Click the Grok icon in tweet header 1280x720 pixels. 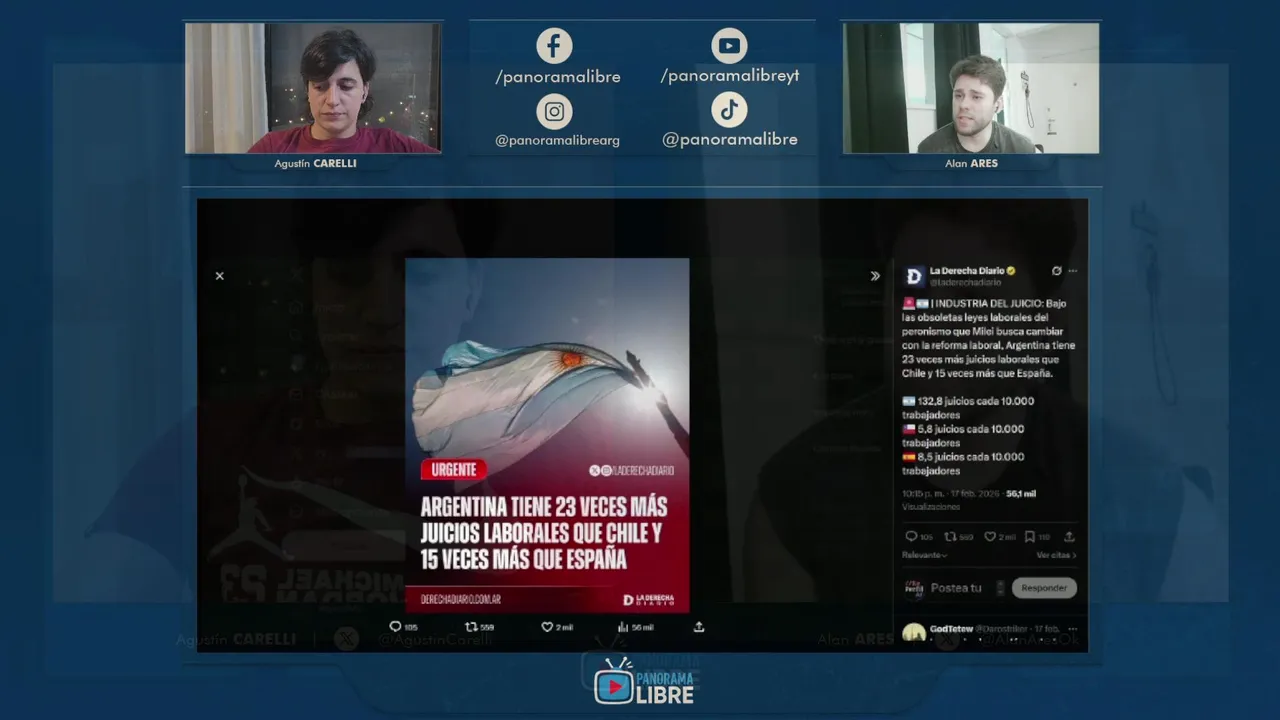[1056, 271]
